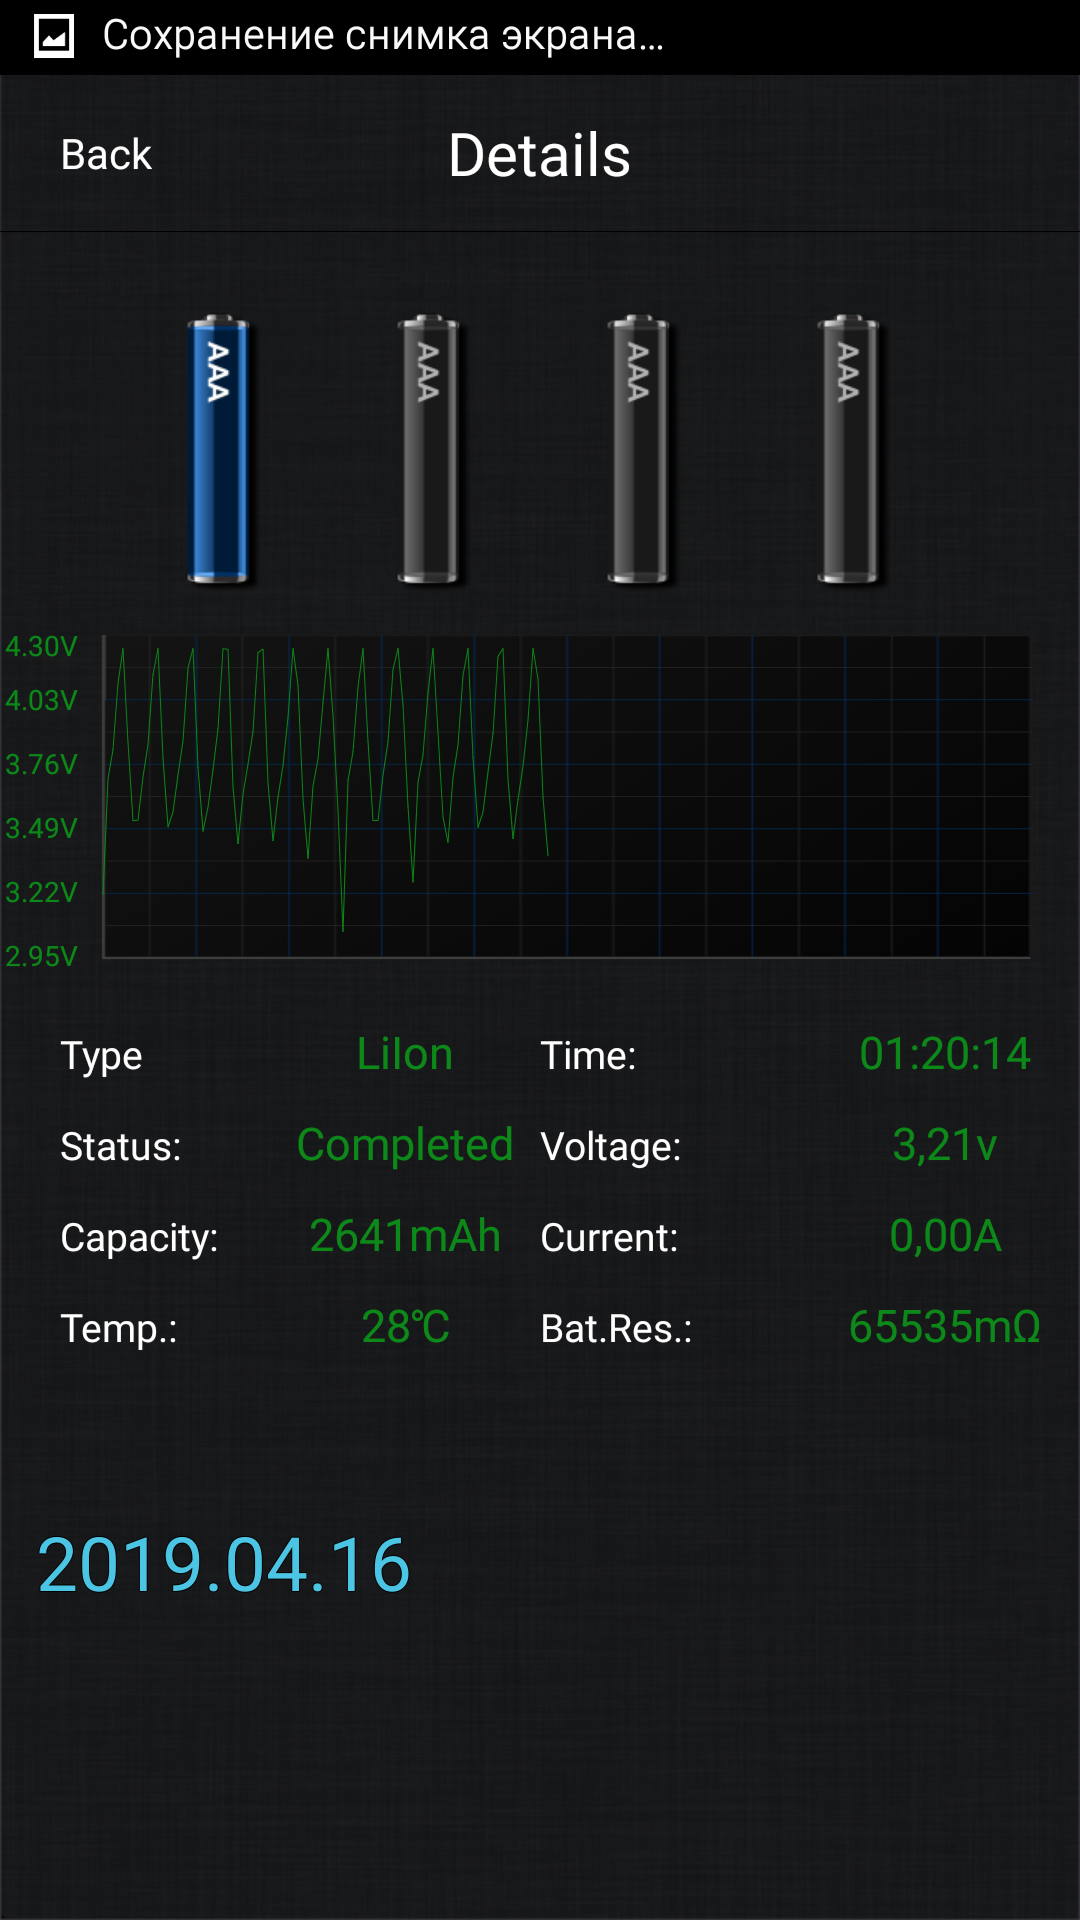Tap the screenshot saving notification icon

point(54,37)
